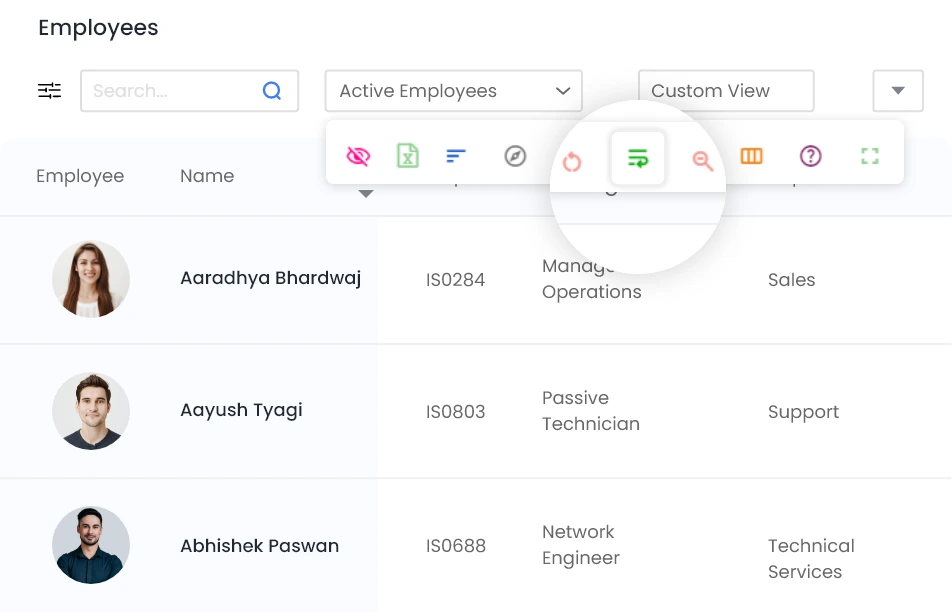This screenshot has height=612, width=952.
Task: Expand the caret dropdown button at right
Action: [x=897, y=91]
